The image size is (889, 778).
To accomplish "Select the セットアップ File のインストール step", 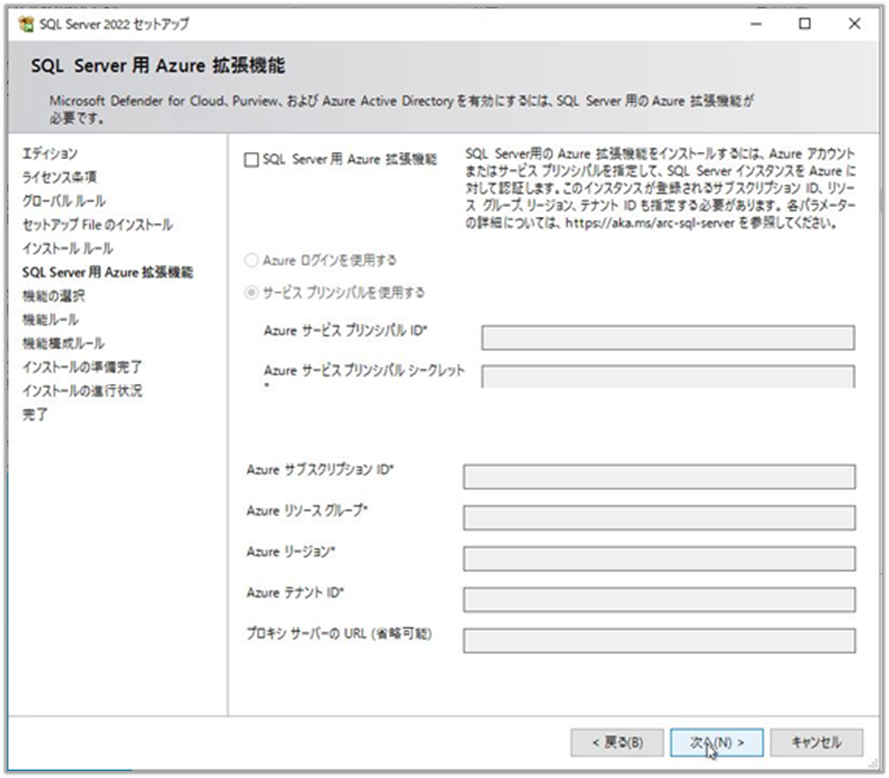I will tap(98, 225).
